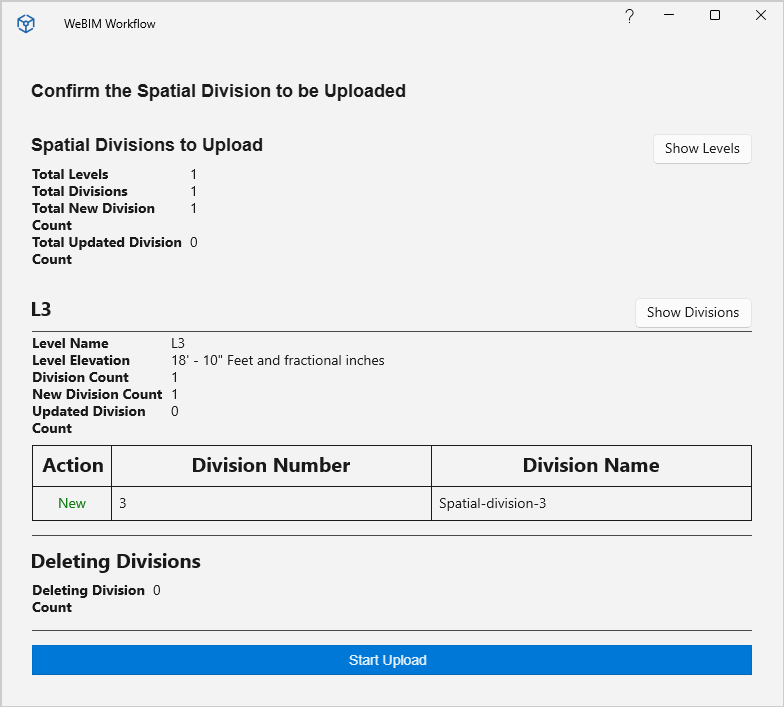Select the WeBIM Workflow title text

110,24
